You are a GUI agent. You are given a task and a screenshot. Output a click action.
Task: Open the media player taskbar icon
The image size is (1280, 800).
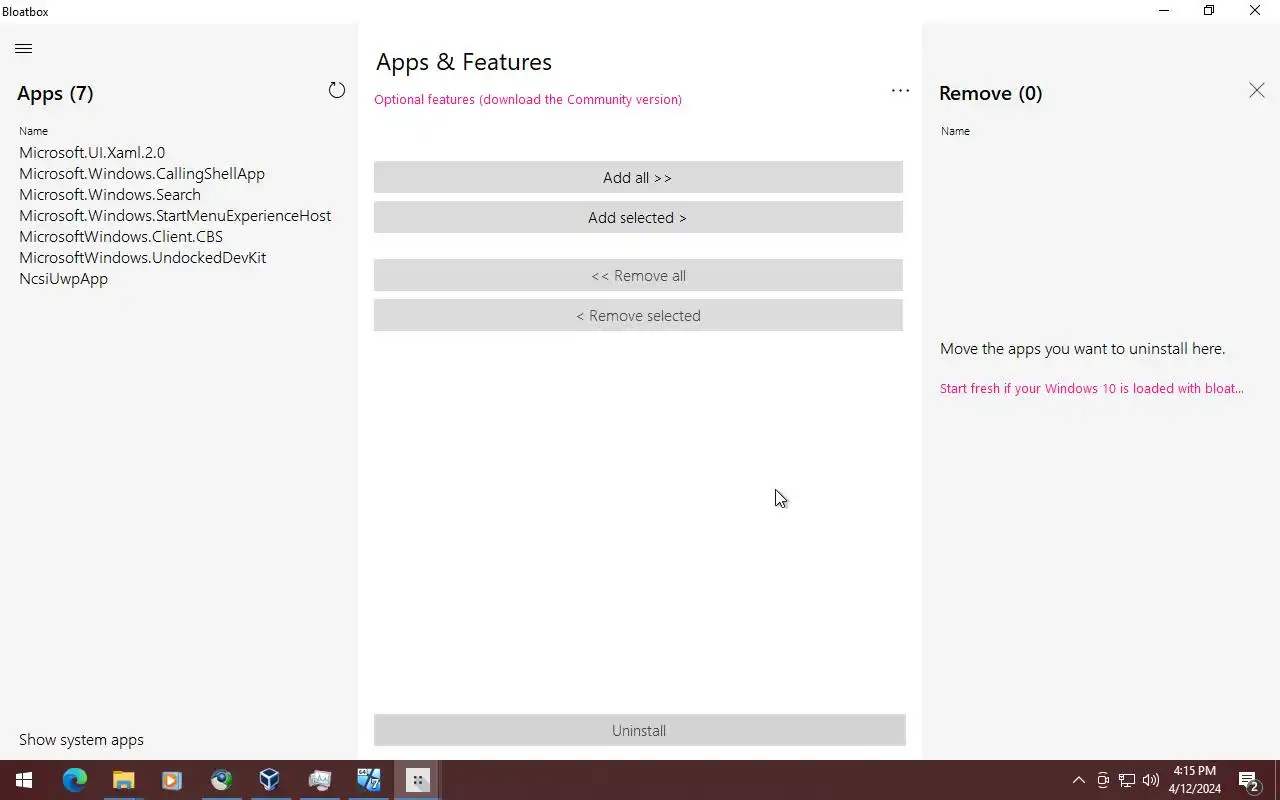(171, 780)
